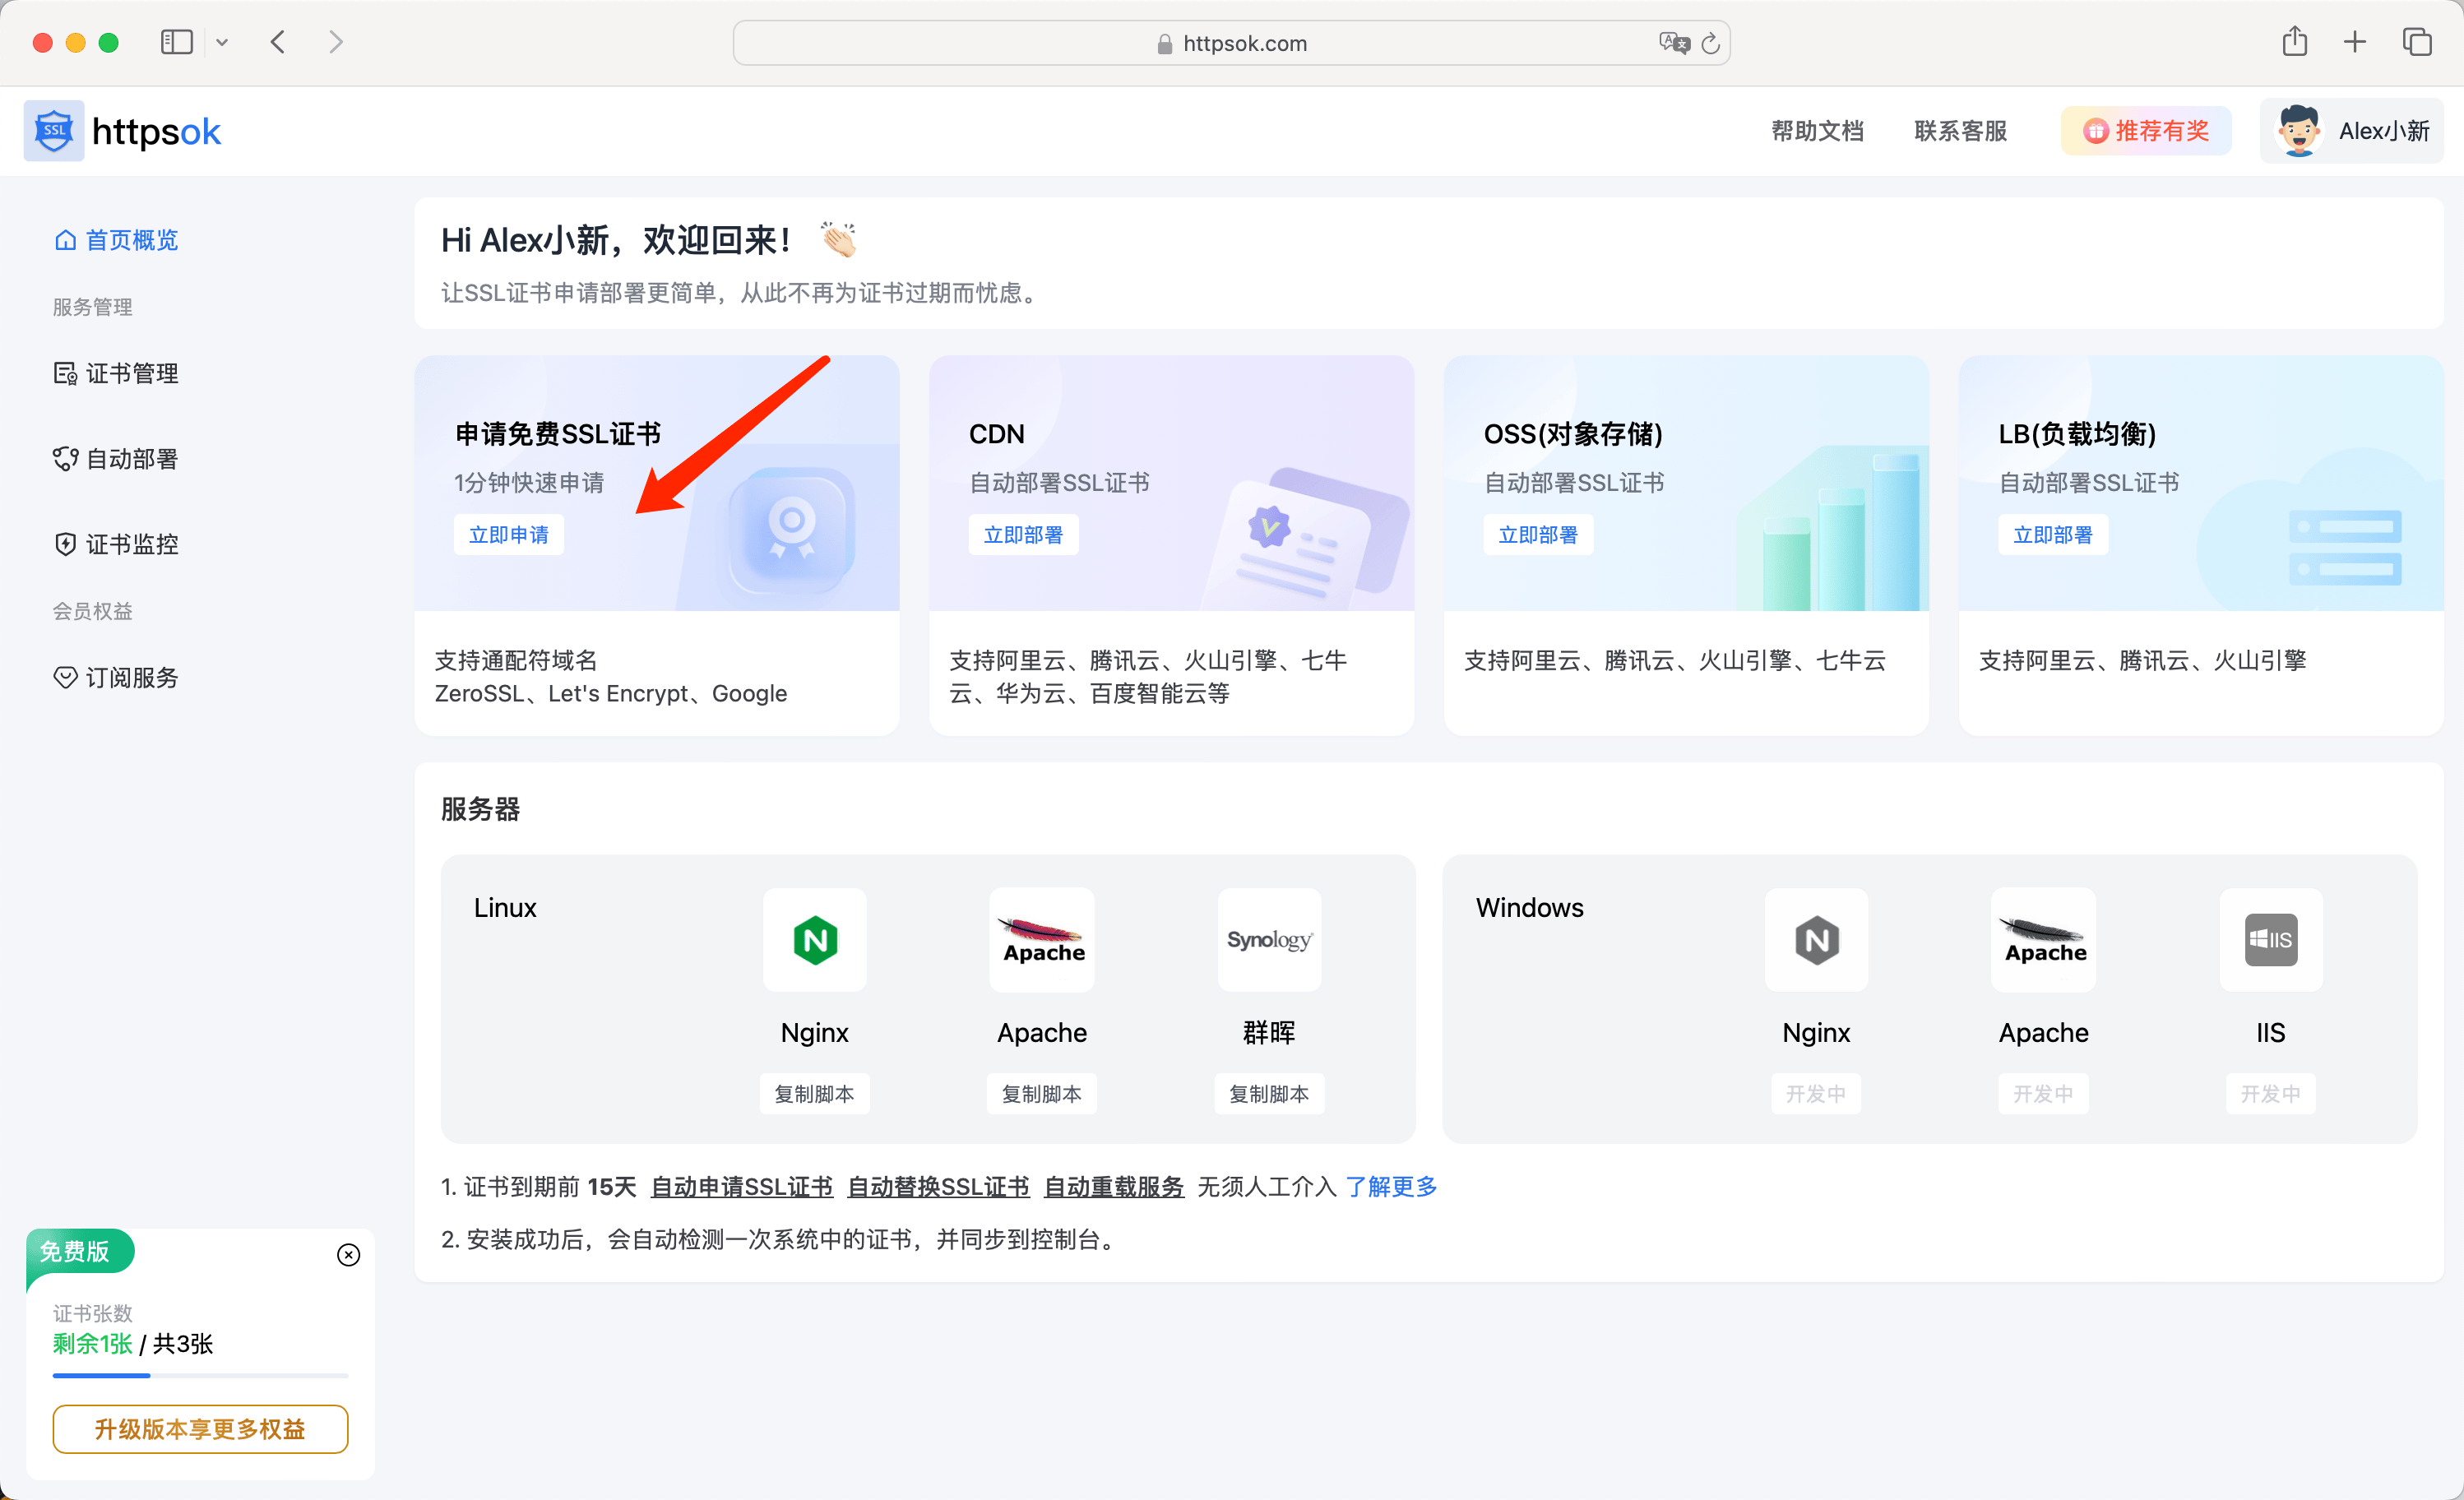
Task: Open the 了解更多 link
Action: pos(1391,1187)
